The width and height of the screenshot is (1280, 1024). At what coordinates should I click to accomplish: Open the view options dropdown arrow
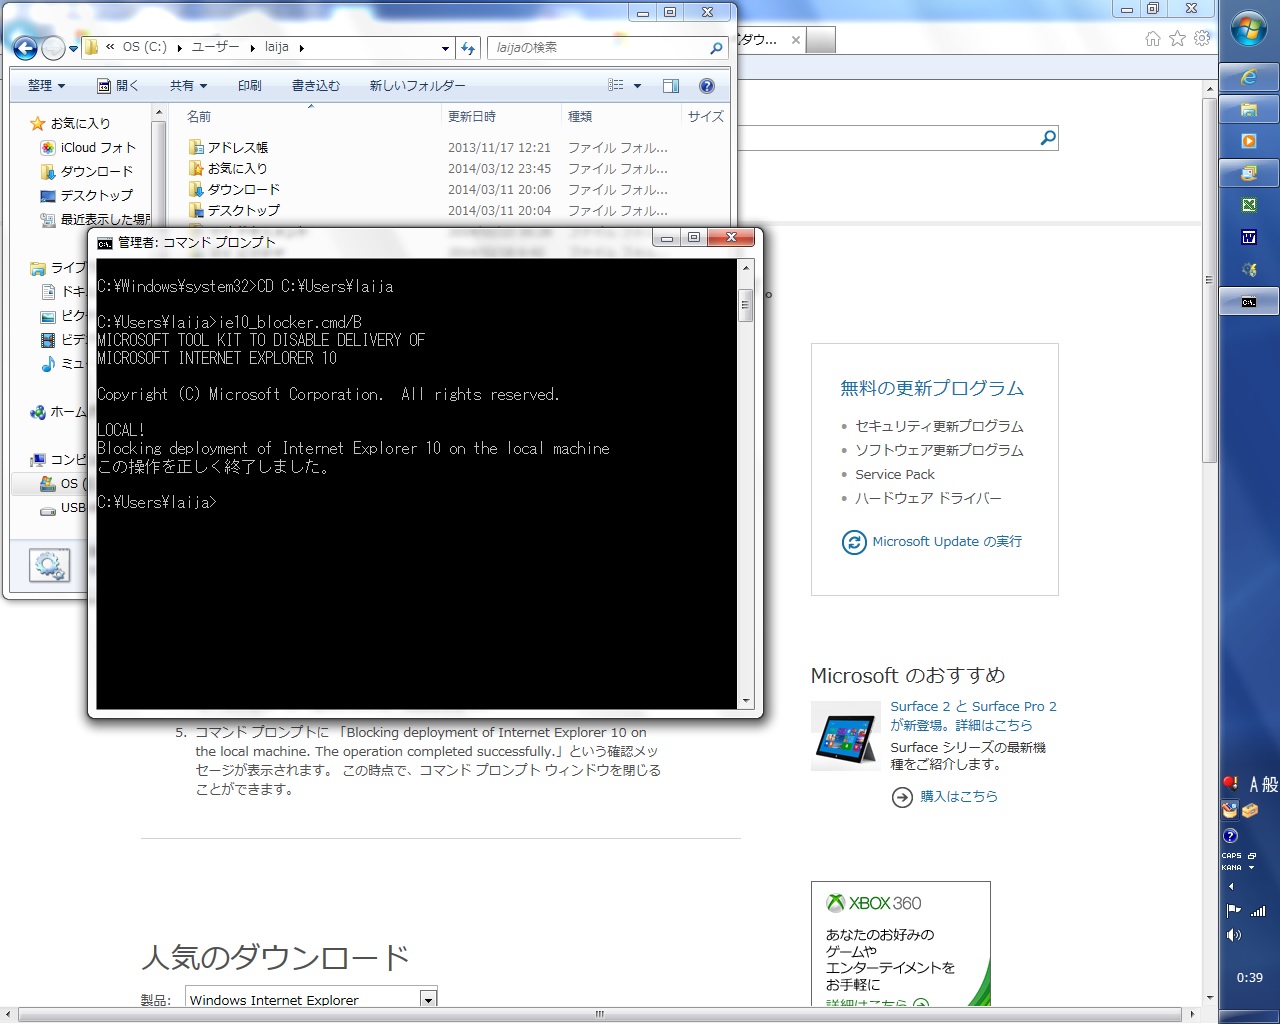click(637, 86)
